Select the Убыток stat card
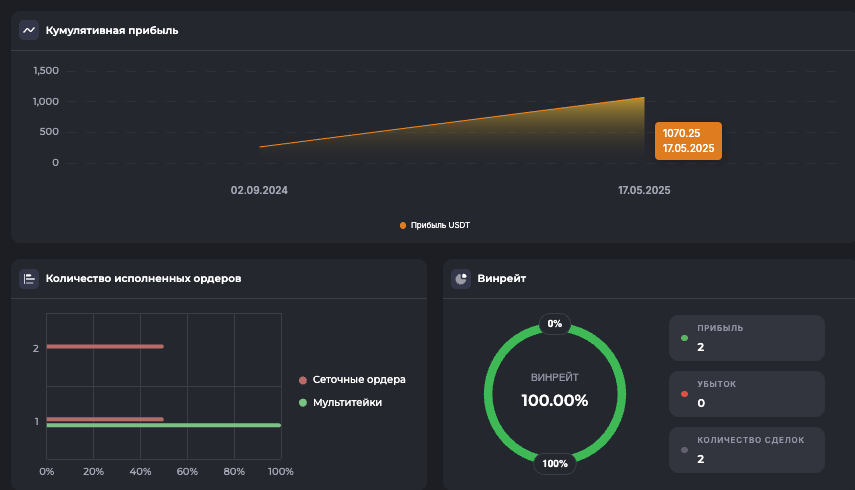 pos(746,394)
